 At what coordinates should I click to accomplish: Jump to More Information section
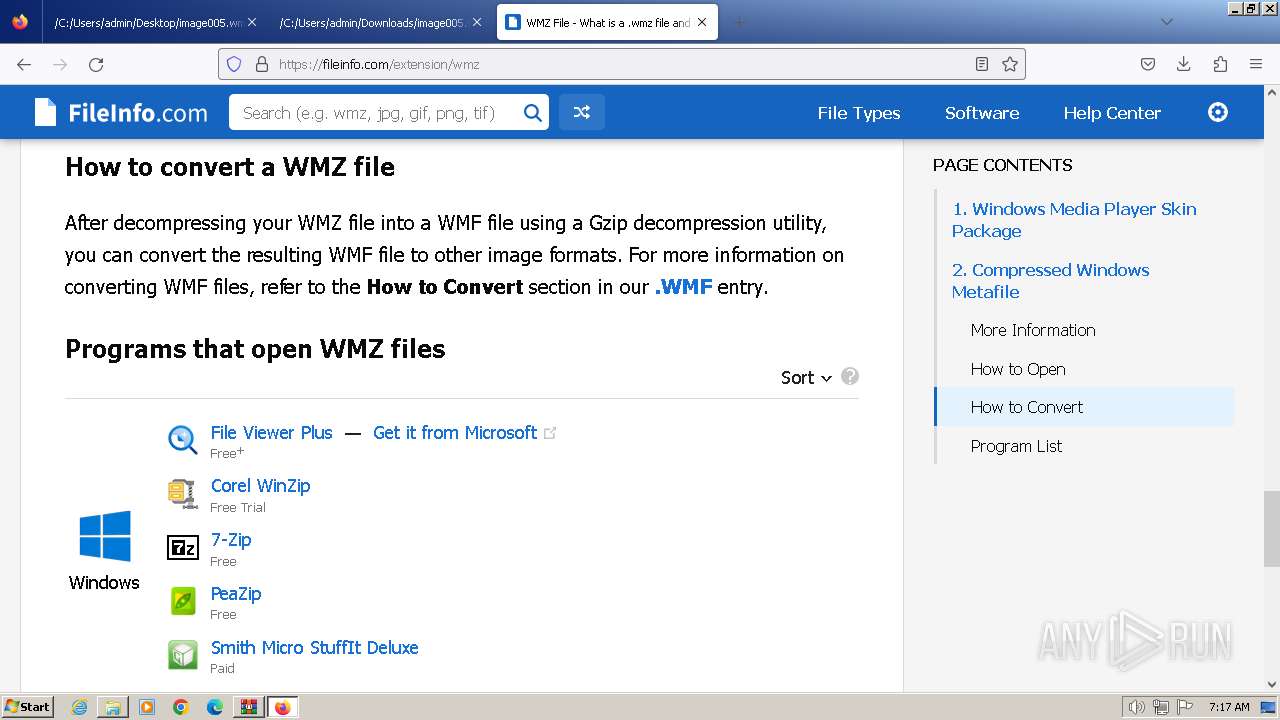[x=1033, y=330]
